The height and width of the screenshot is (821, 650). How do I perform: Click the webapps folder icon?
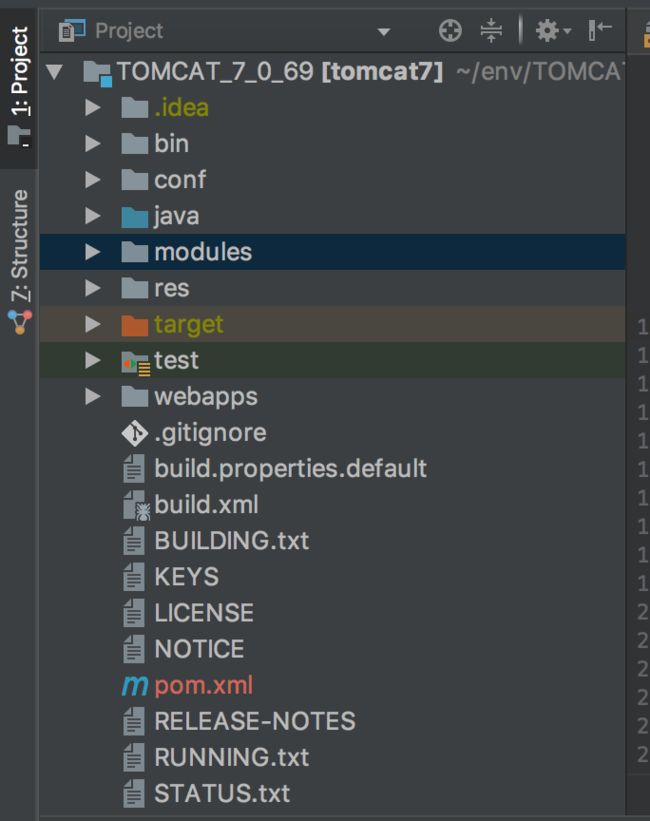(x=135, y=396)
